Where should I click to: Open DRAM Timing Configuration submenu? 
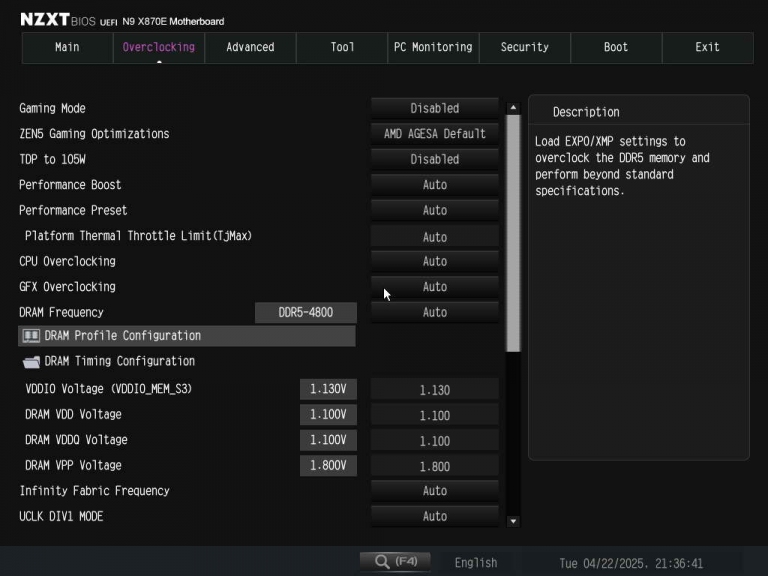(x=187, y=361)
